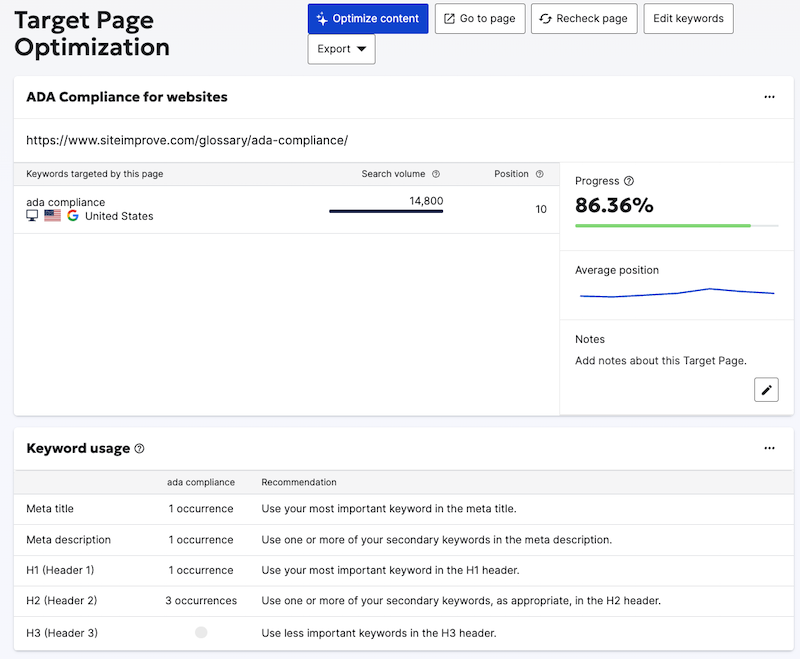Click the desktop device icon
Screen dimensions: 800x659
point(32,216)
